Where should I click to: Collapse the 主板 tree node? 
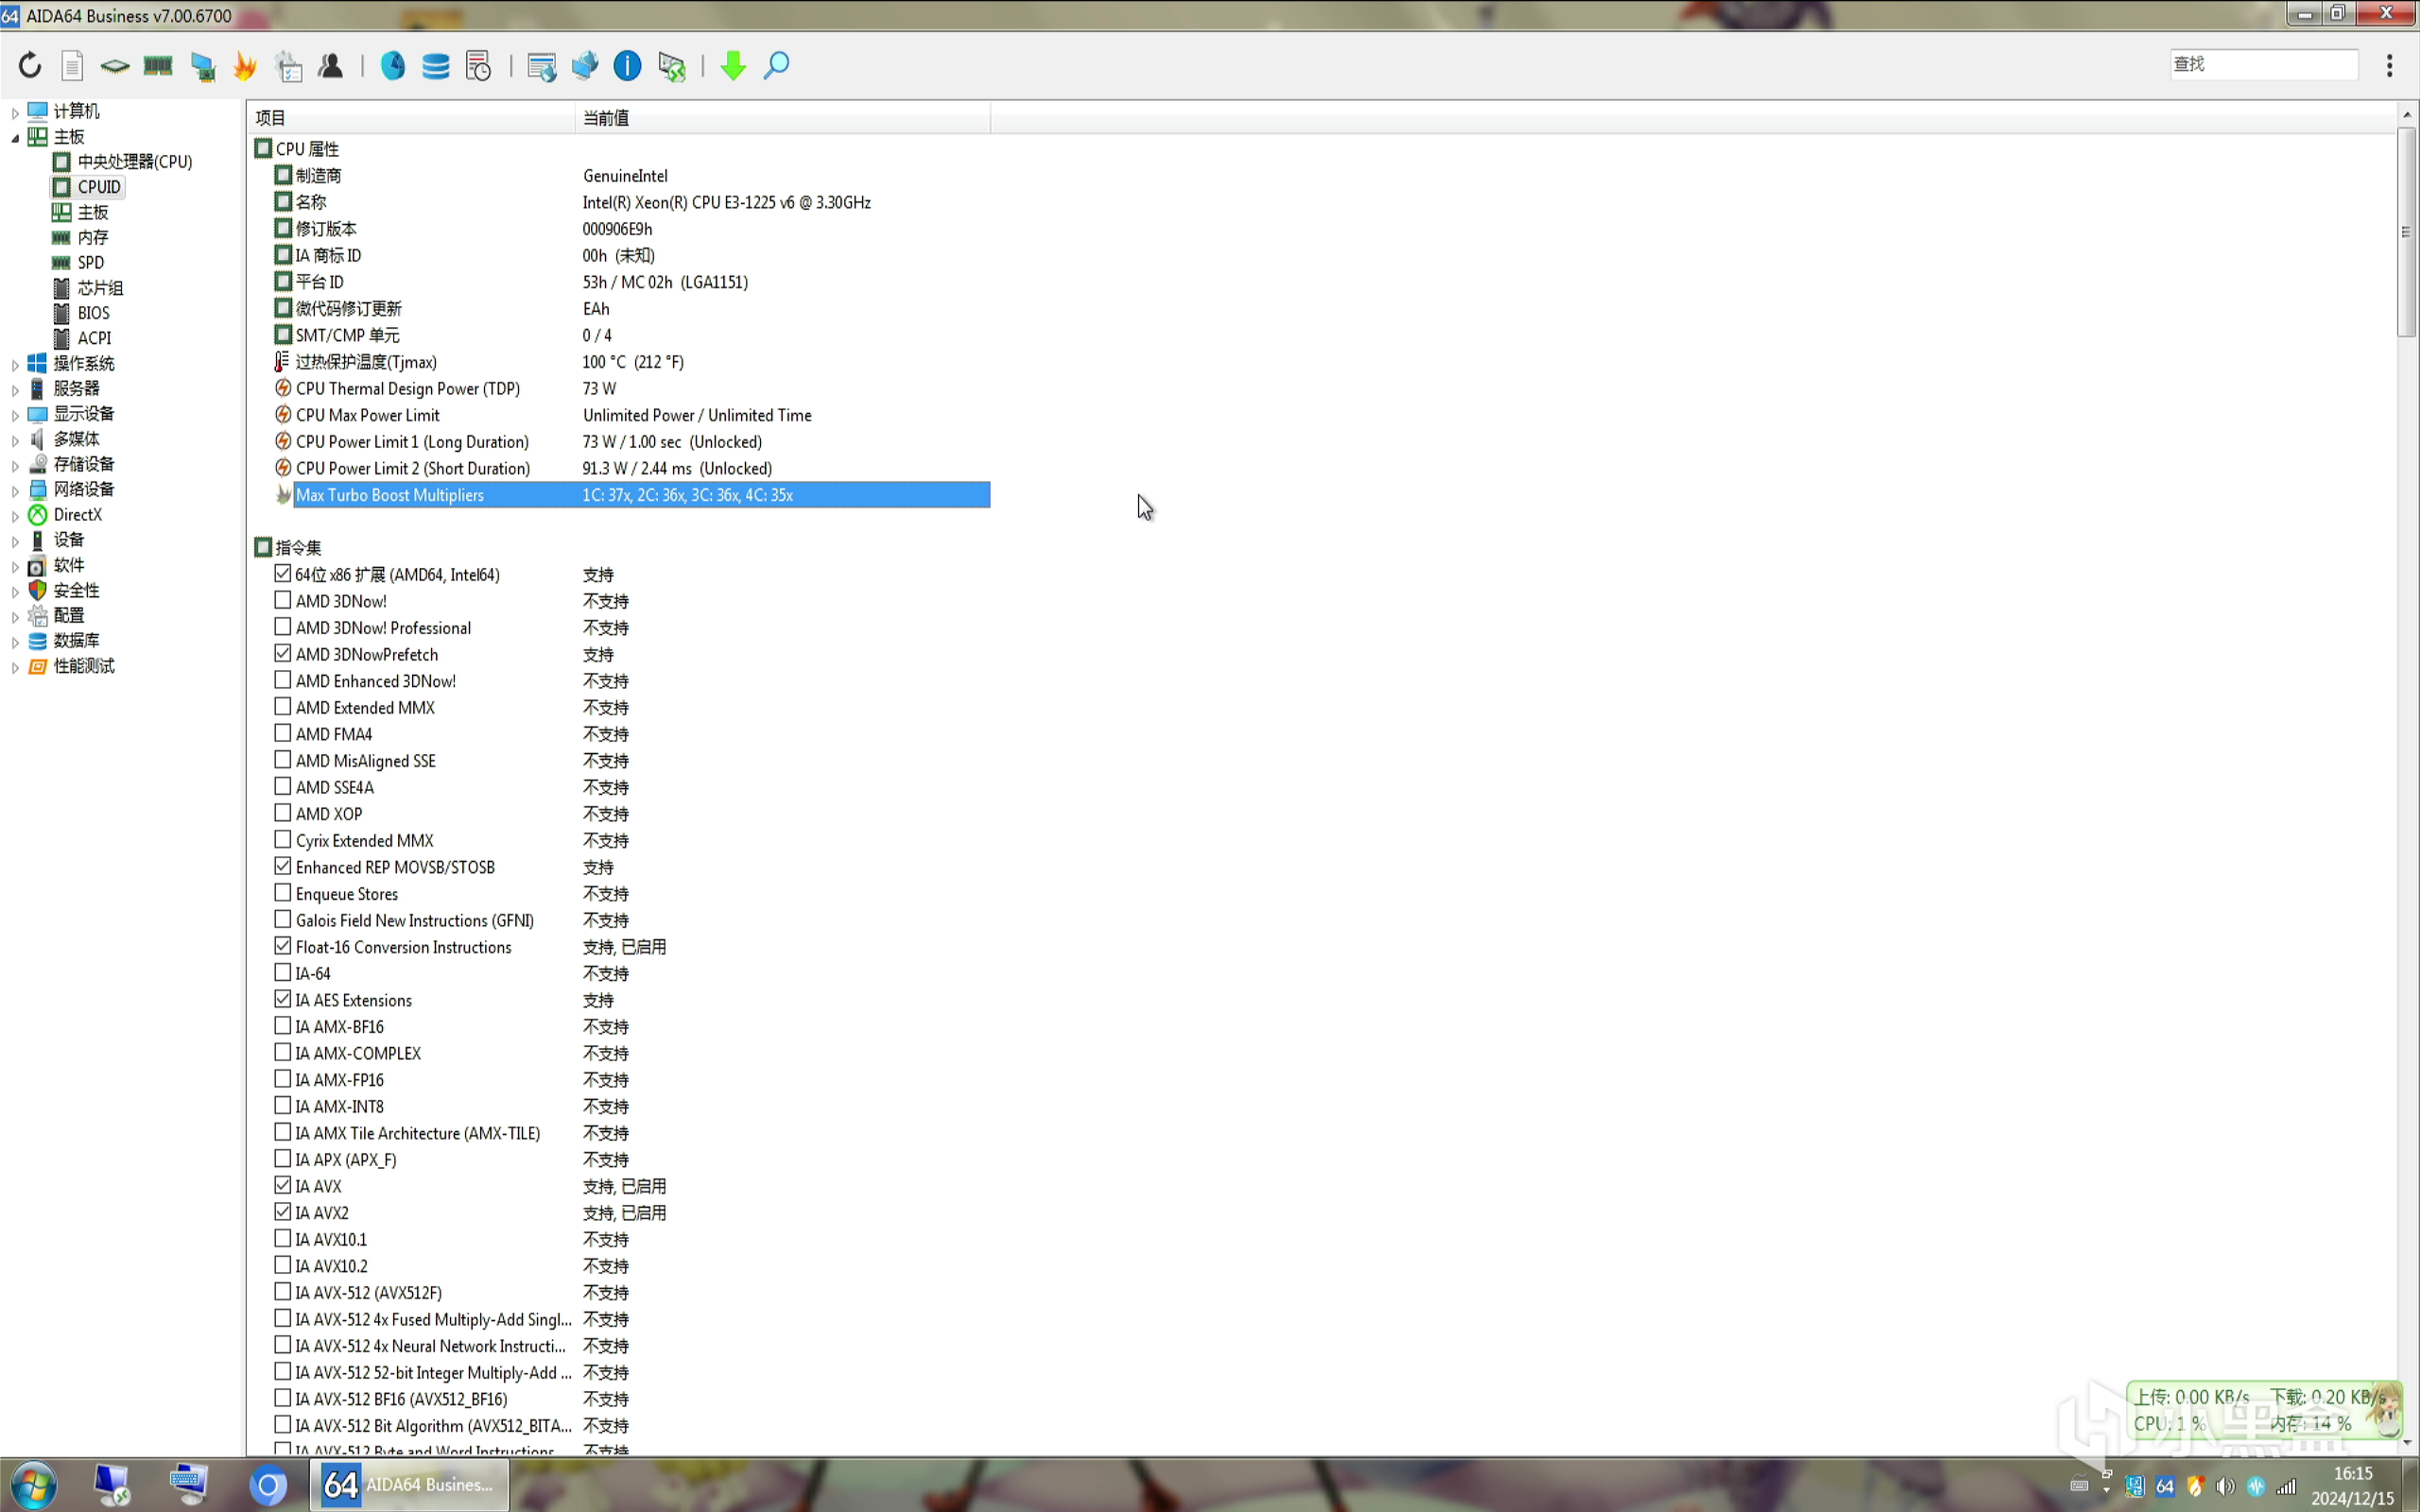tap(15, 137)
